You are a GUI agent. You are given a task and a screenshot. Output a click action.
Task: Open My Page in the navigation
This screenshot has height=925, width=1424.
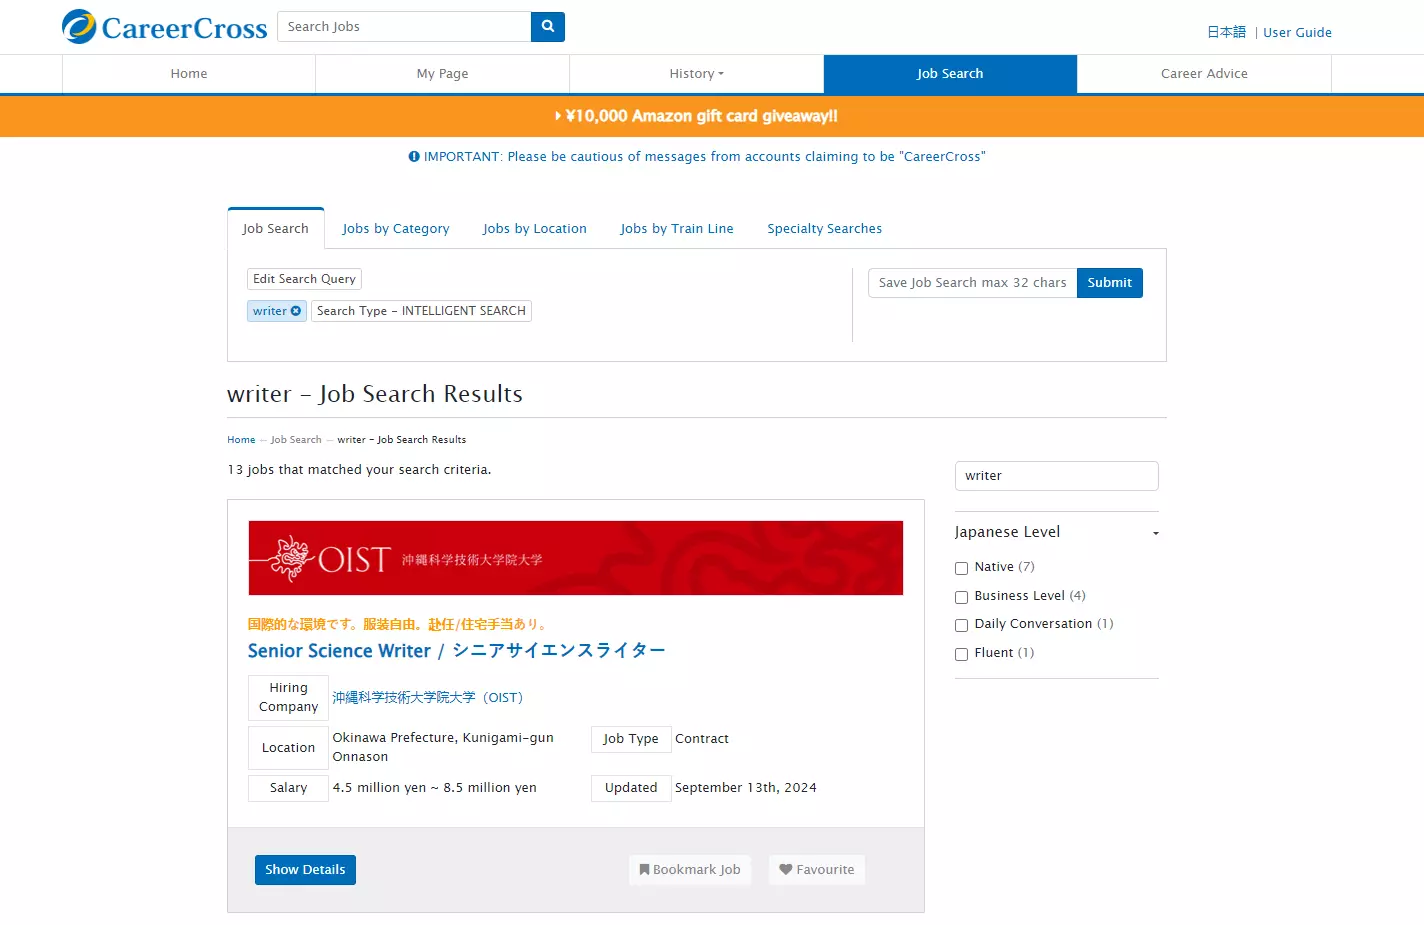pos(442,74)
